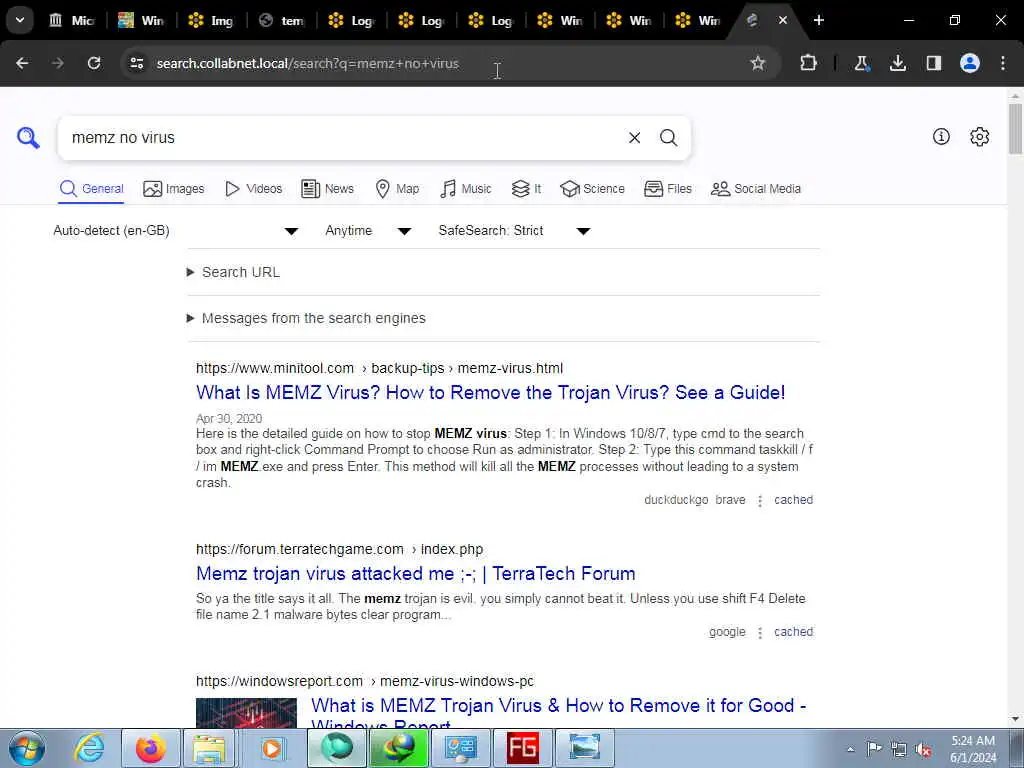The height and width of the screenshot is (768, 1024).
Task: Click the SearXNG magnifier logo beside search box
Action: pyautogui.click(x=28, y=138)
